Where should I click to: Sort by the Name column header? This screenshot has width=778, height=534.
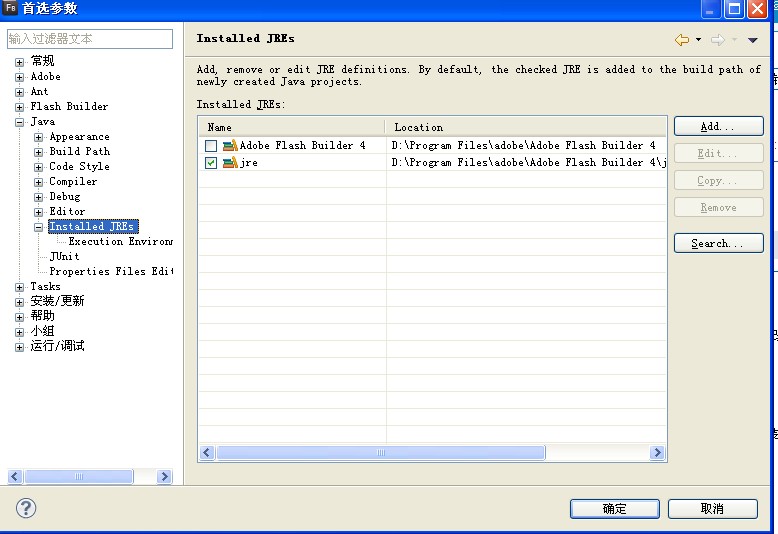292,127
